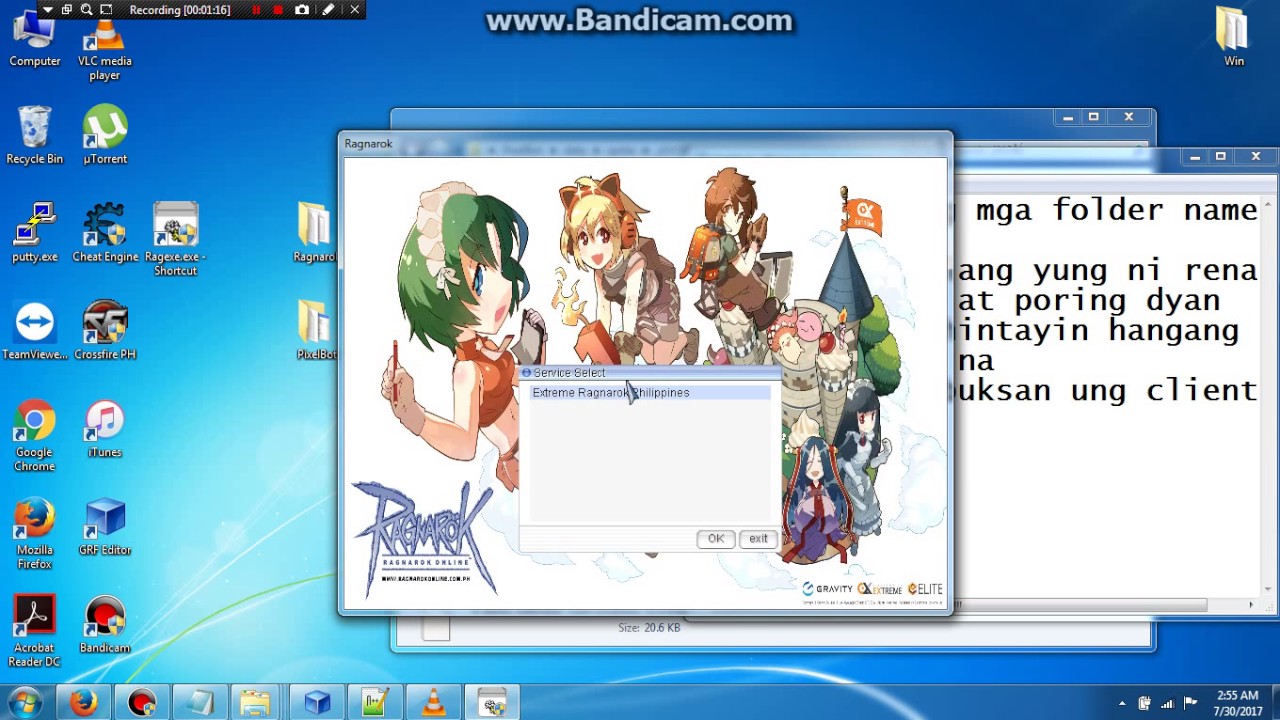Open the Bandicam bar dropdown arrow
This screenshot has height=720, width=1280.
[47, 10]
